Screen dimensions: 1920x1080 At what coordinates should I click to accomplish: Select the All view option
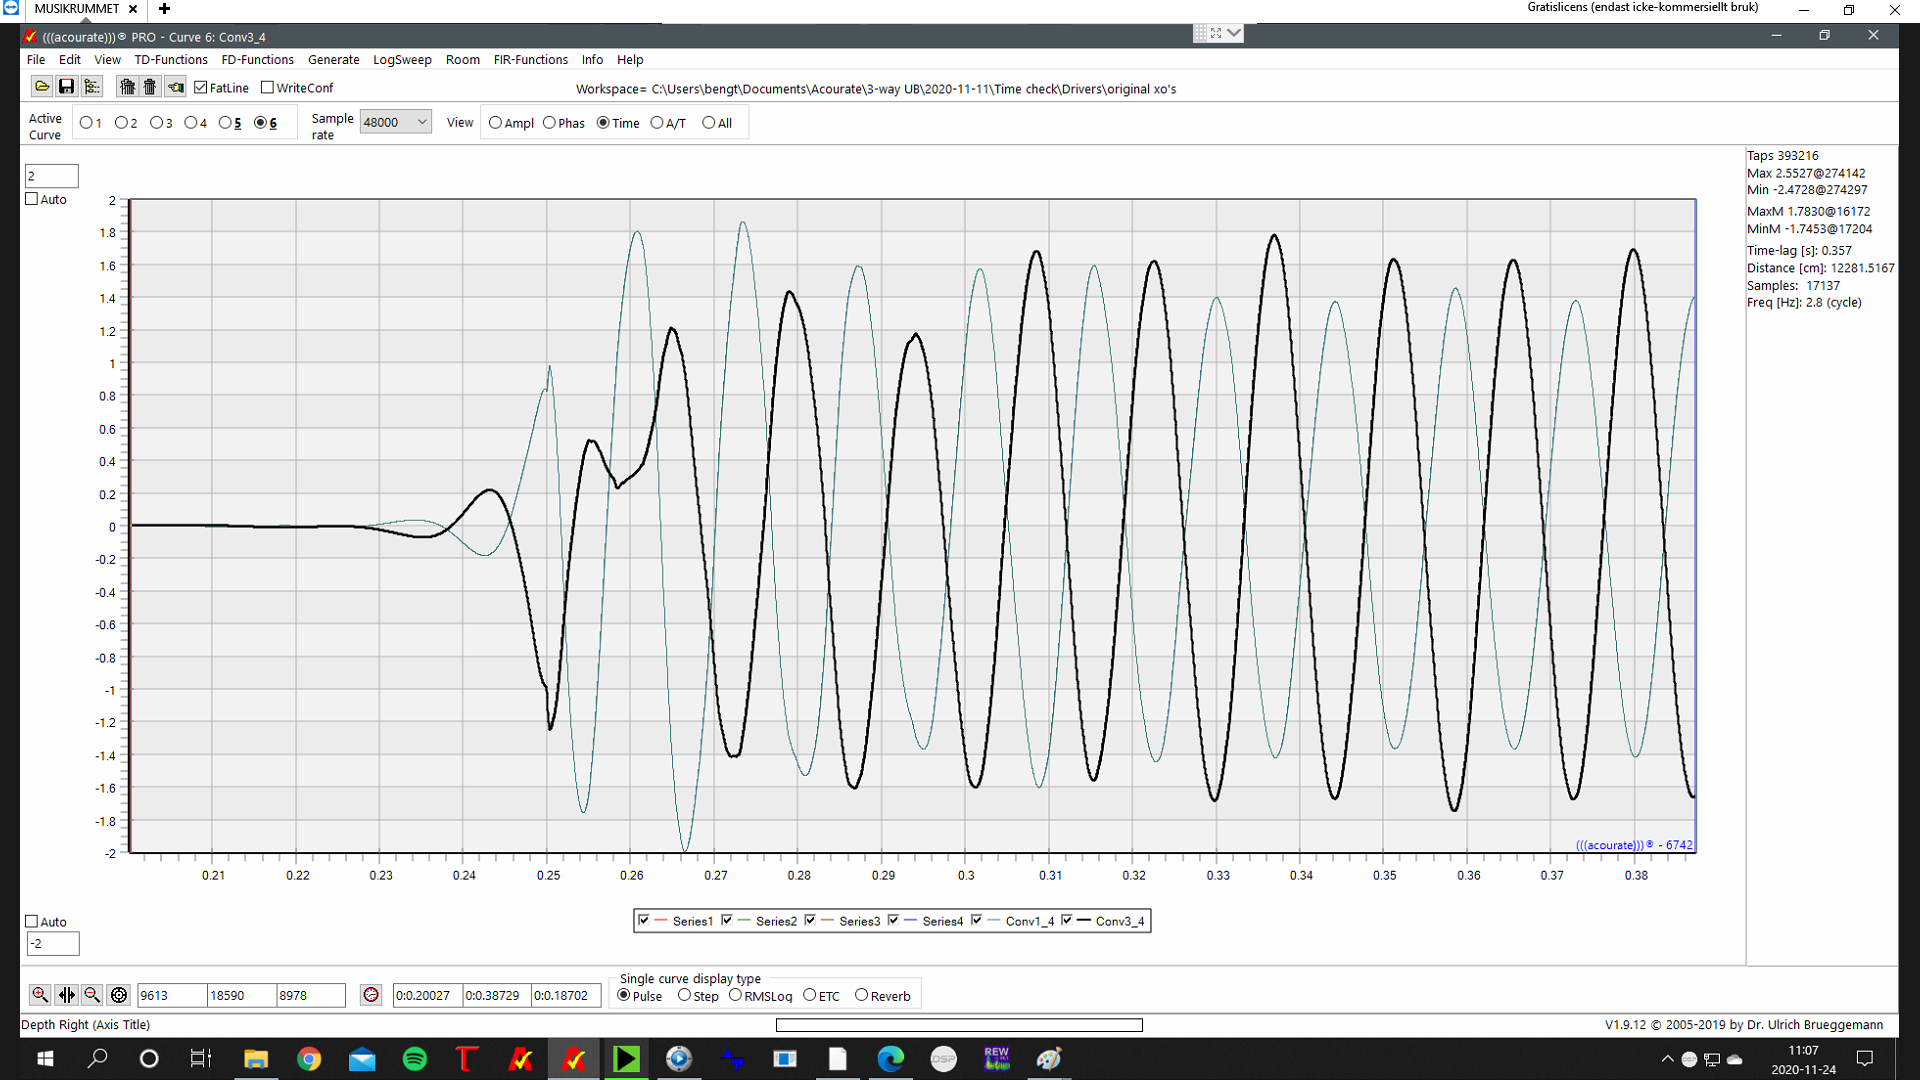point(709,123)
